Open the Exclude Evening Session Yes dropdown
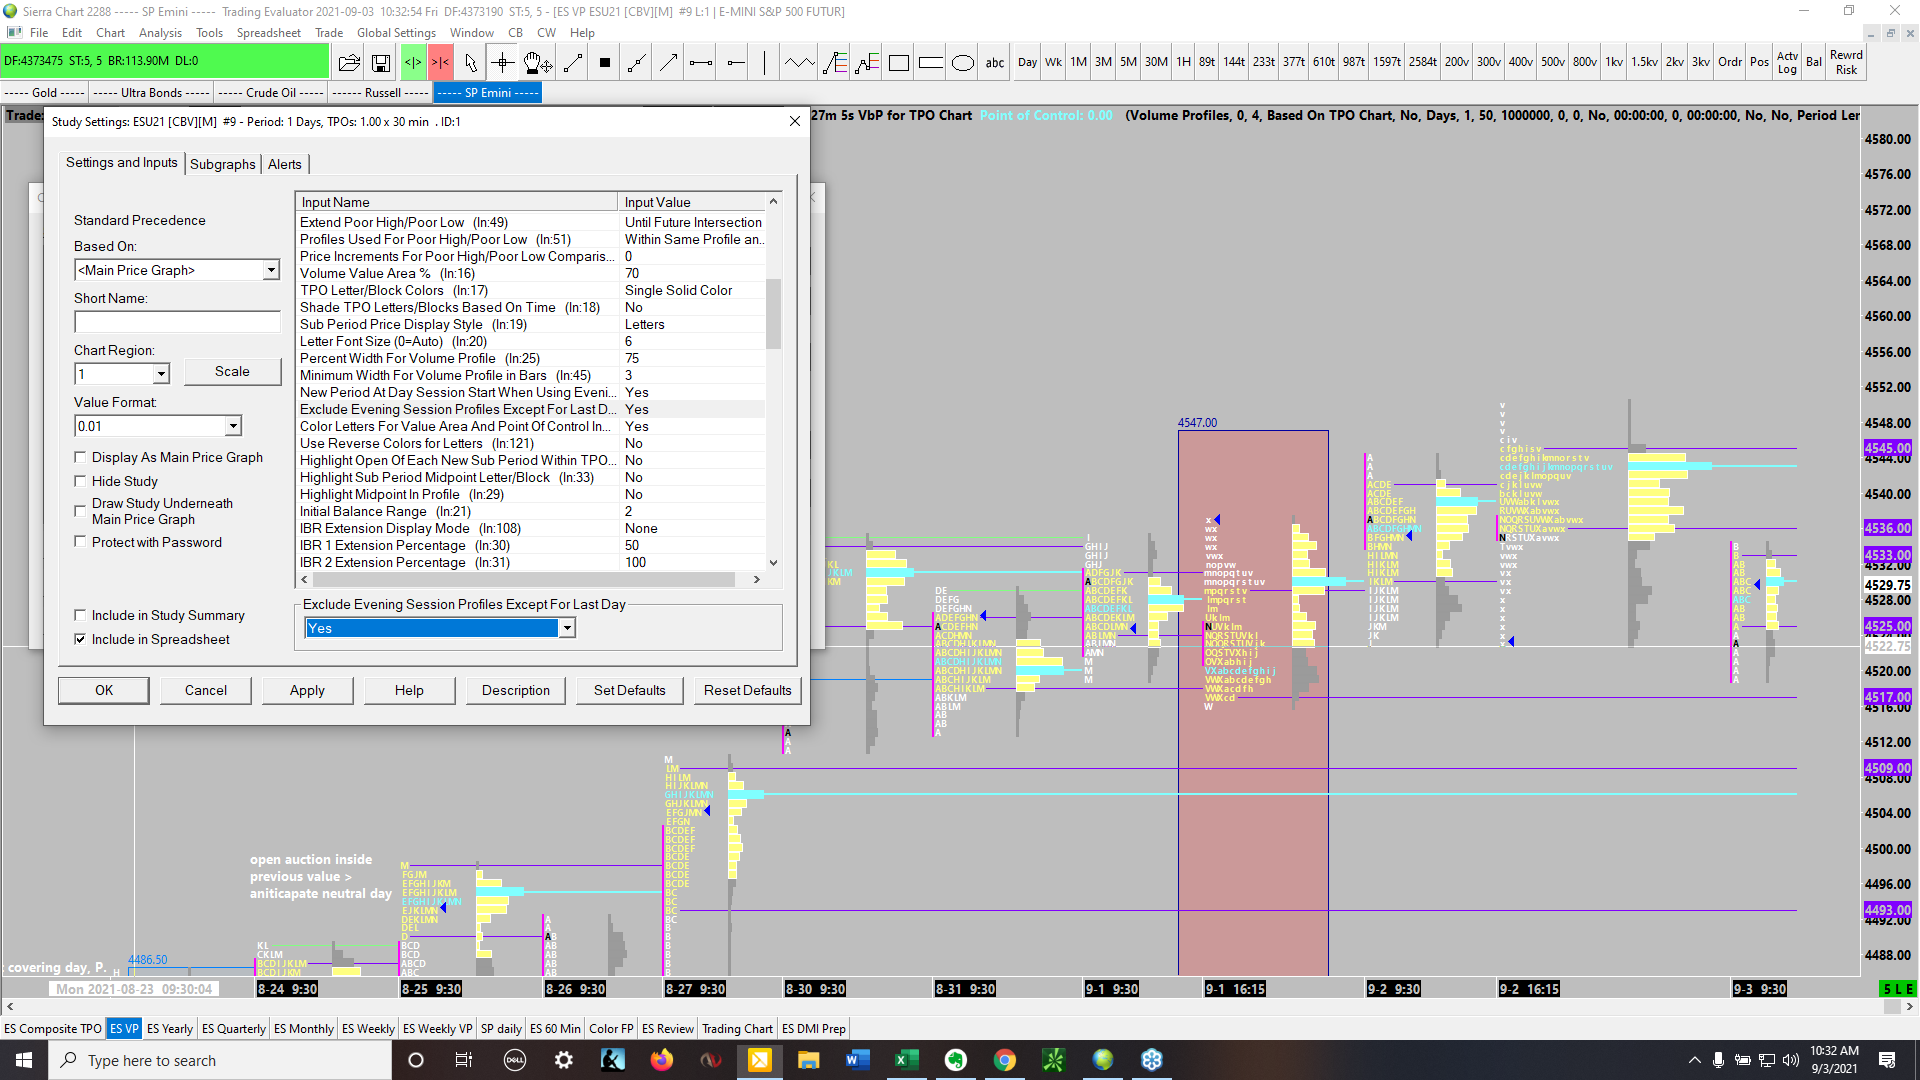This screenshot has width=1920, height=1080. tap(567, 628)
